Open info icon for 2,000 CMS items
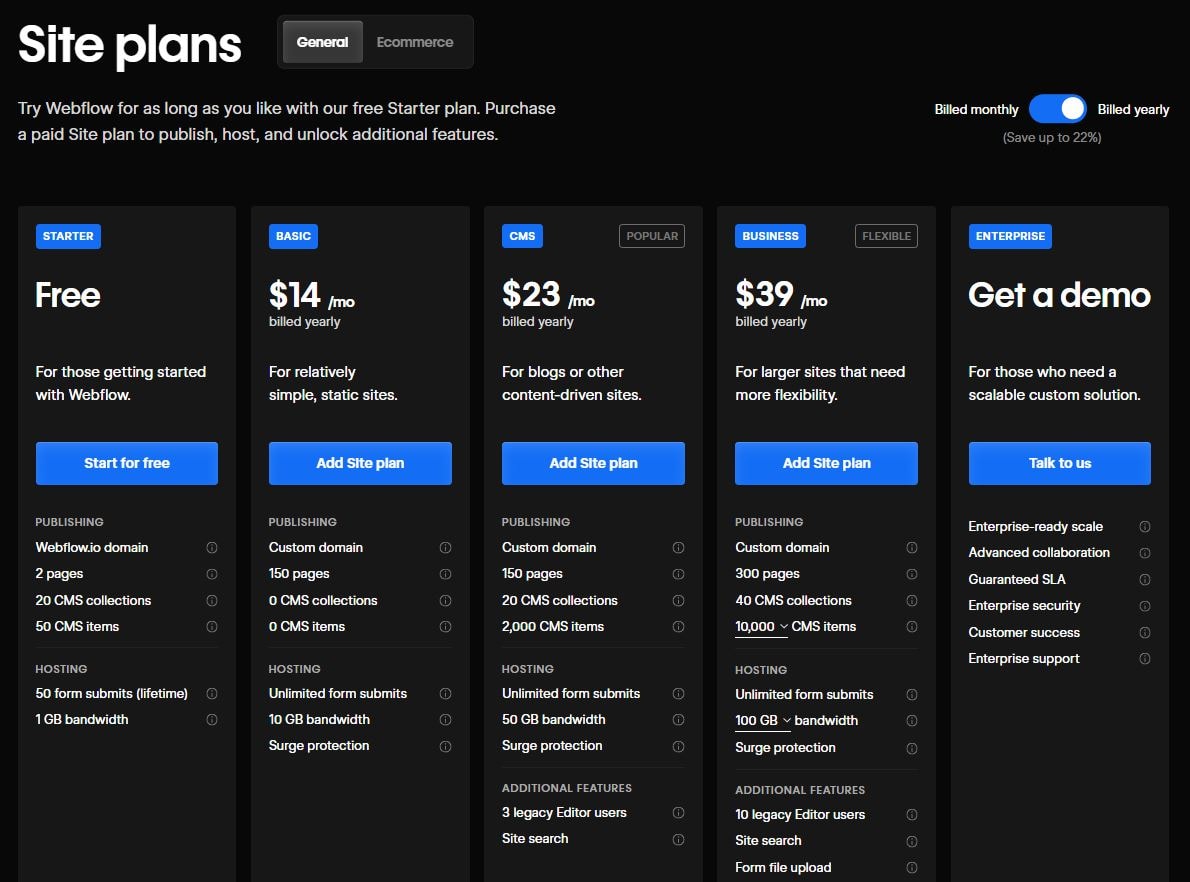Image resolution: width=1190 pixels, height=882 pixels. pyautogui.click(x=678, y=627)
